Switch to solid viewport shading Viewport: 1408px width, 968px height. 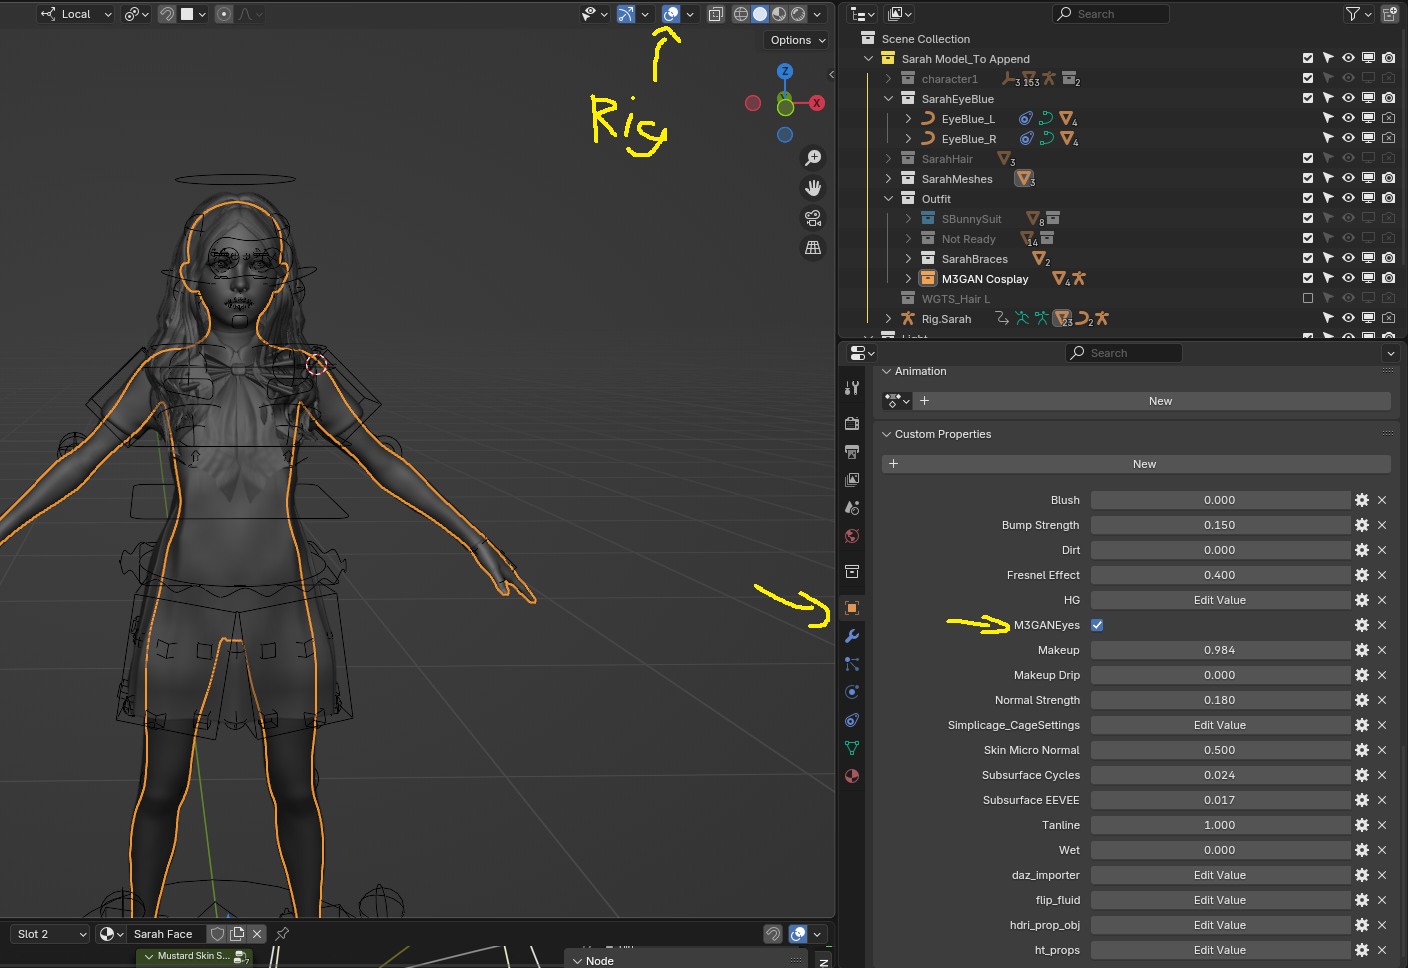(760, 14)
